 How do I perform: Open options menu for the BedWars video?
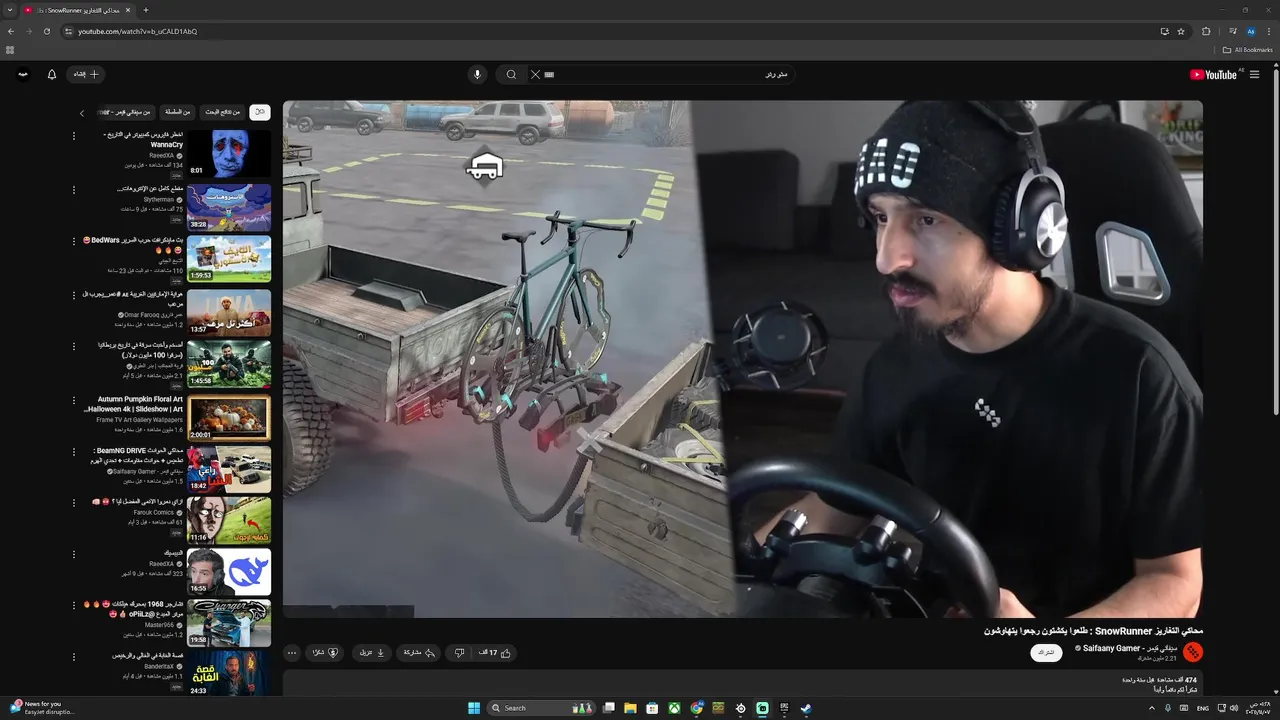point(73,241)
